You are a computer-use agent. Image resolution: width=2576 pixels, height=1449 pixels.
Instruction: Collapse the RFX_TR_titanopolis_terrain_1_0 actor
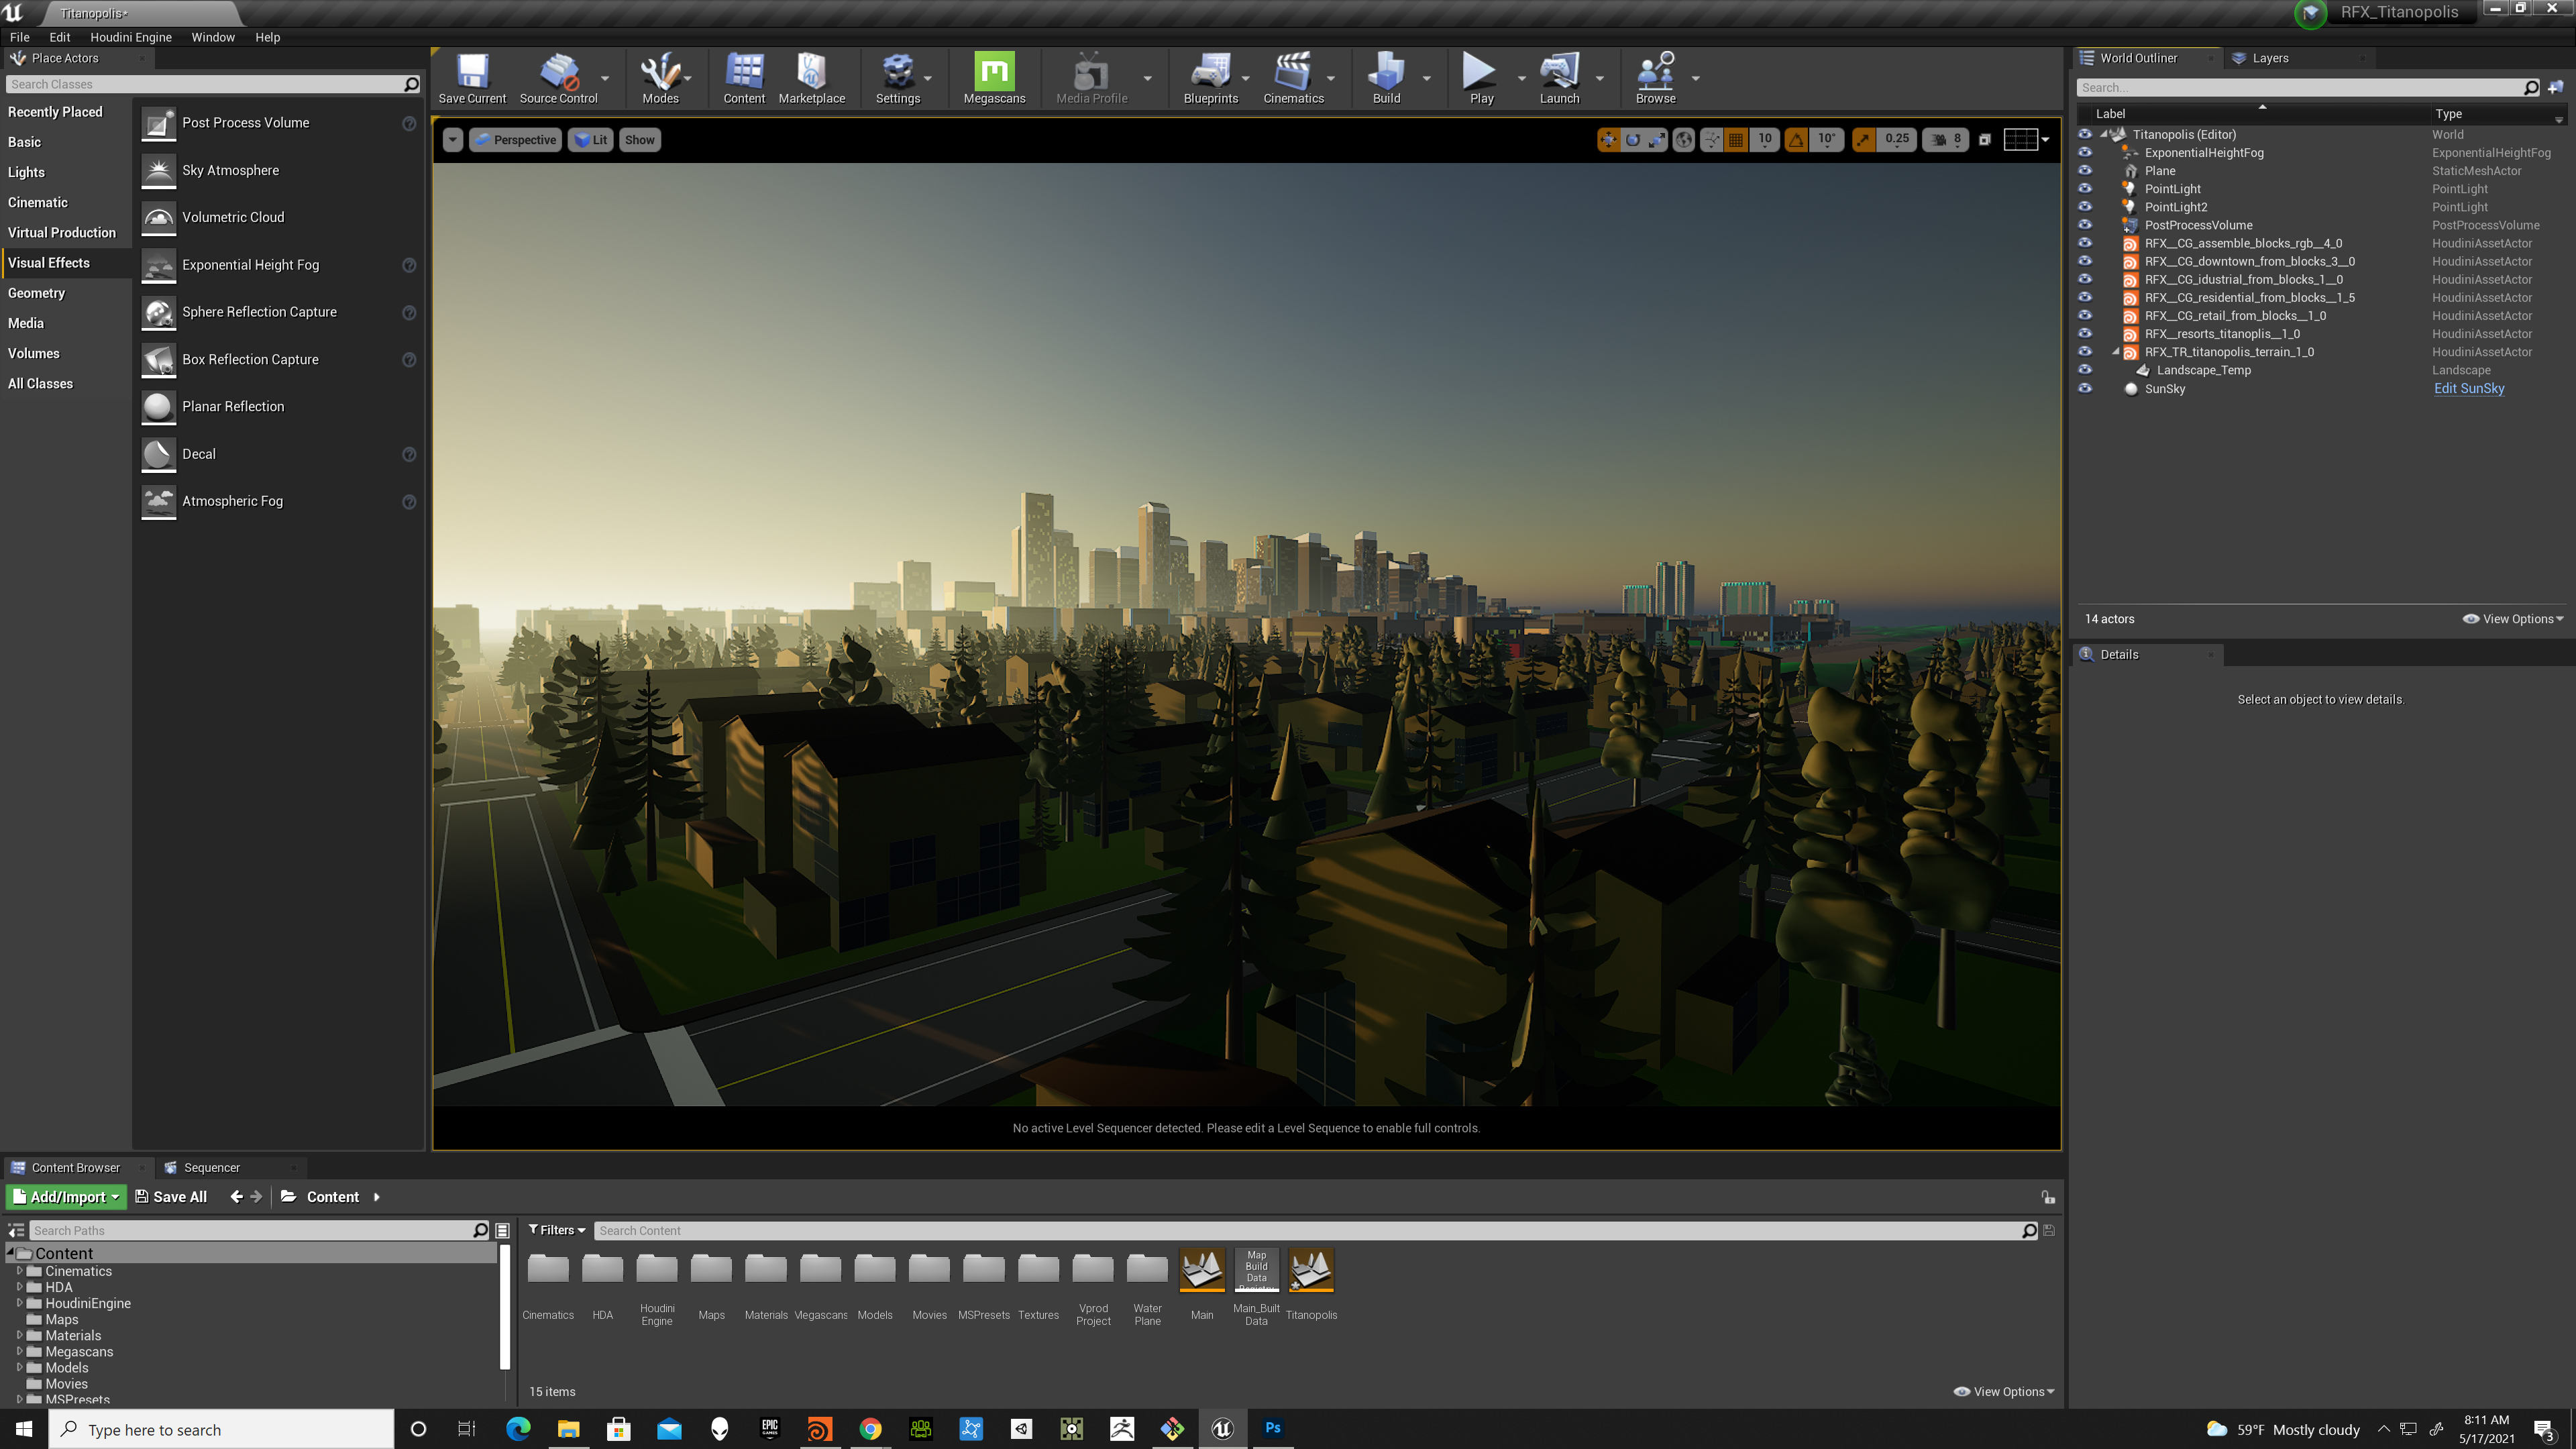(2115, 352)
